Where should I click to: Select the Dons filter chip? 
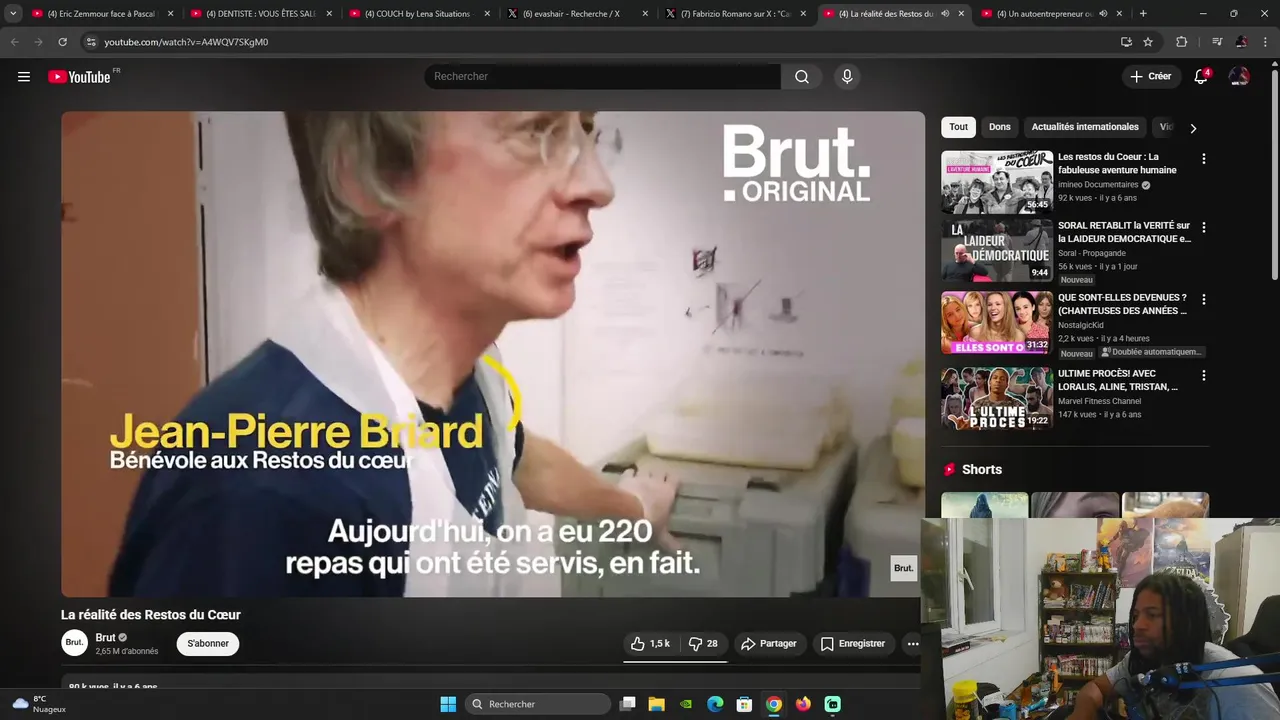click(x=1000, y=127)
